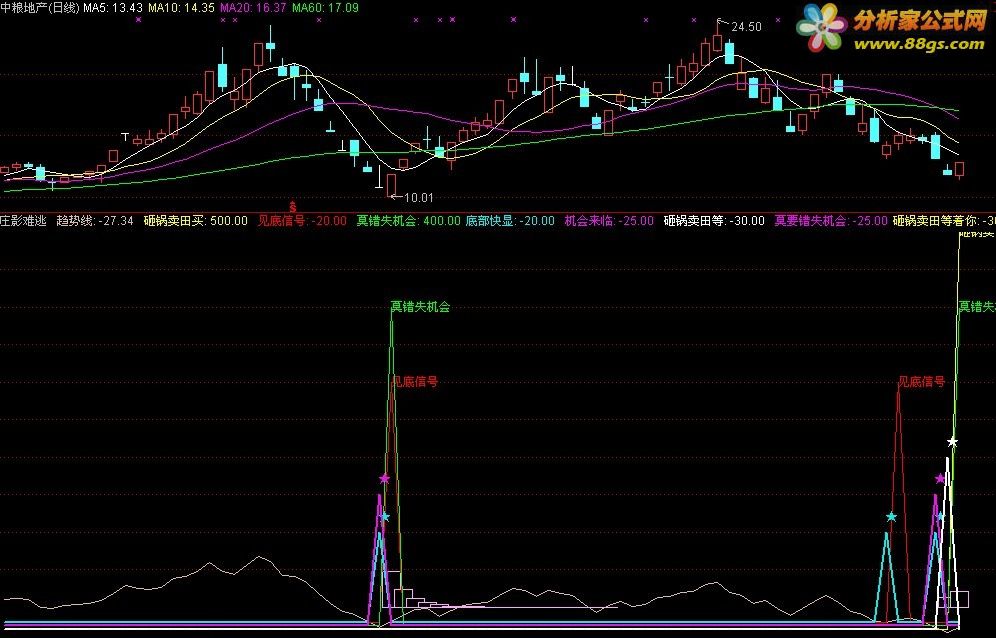This screenshot has height=638, width=996.
Task: Select the 机会来临: -25.00 value
Action: (609, 221)
